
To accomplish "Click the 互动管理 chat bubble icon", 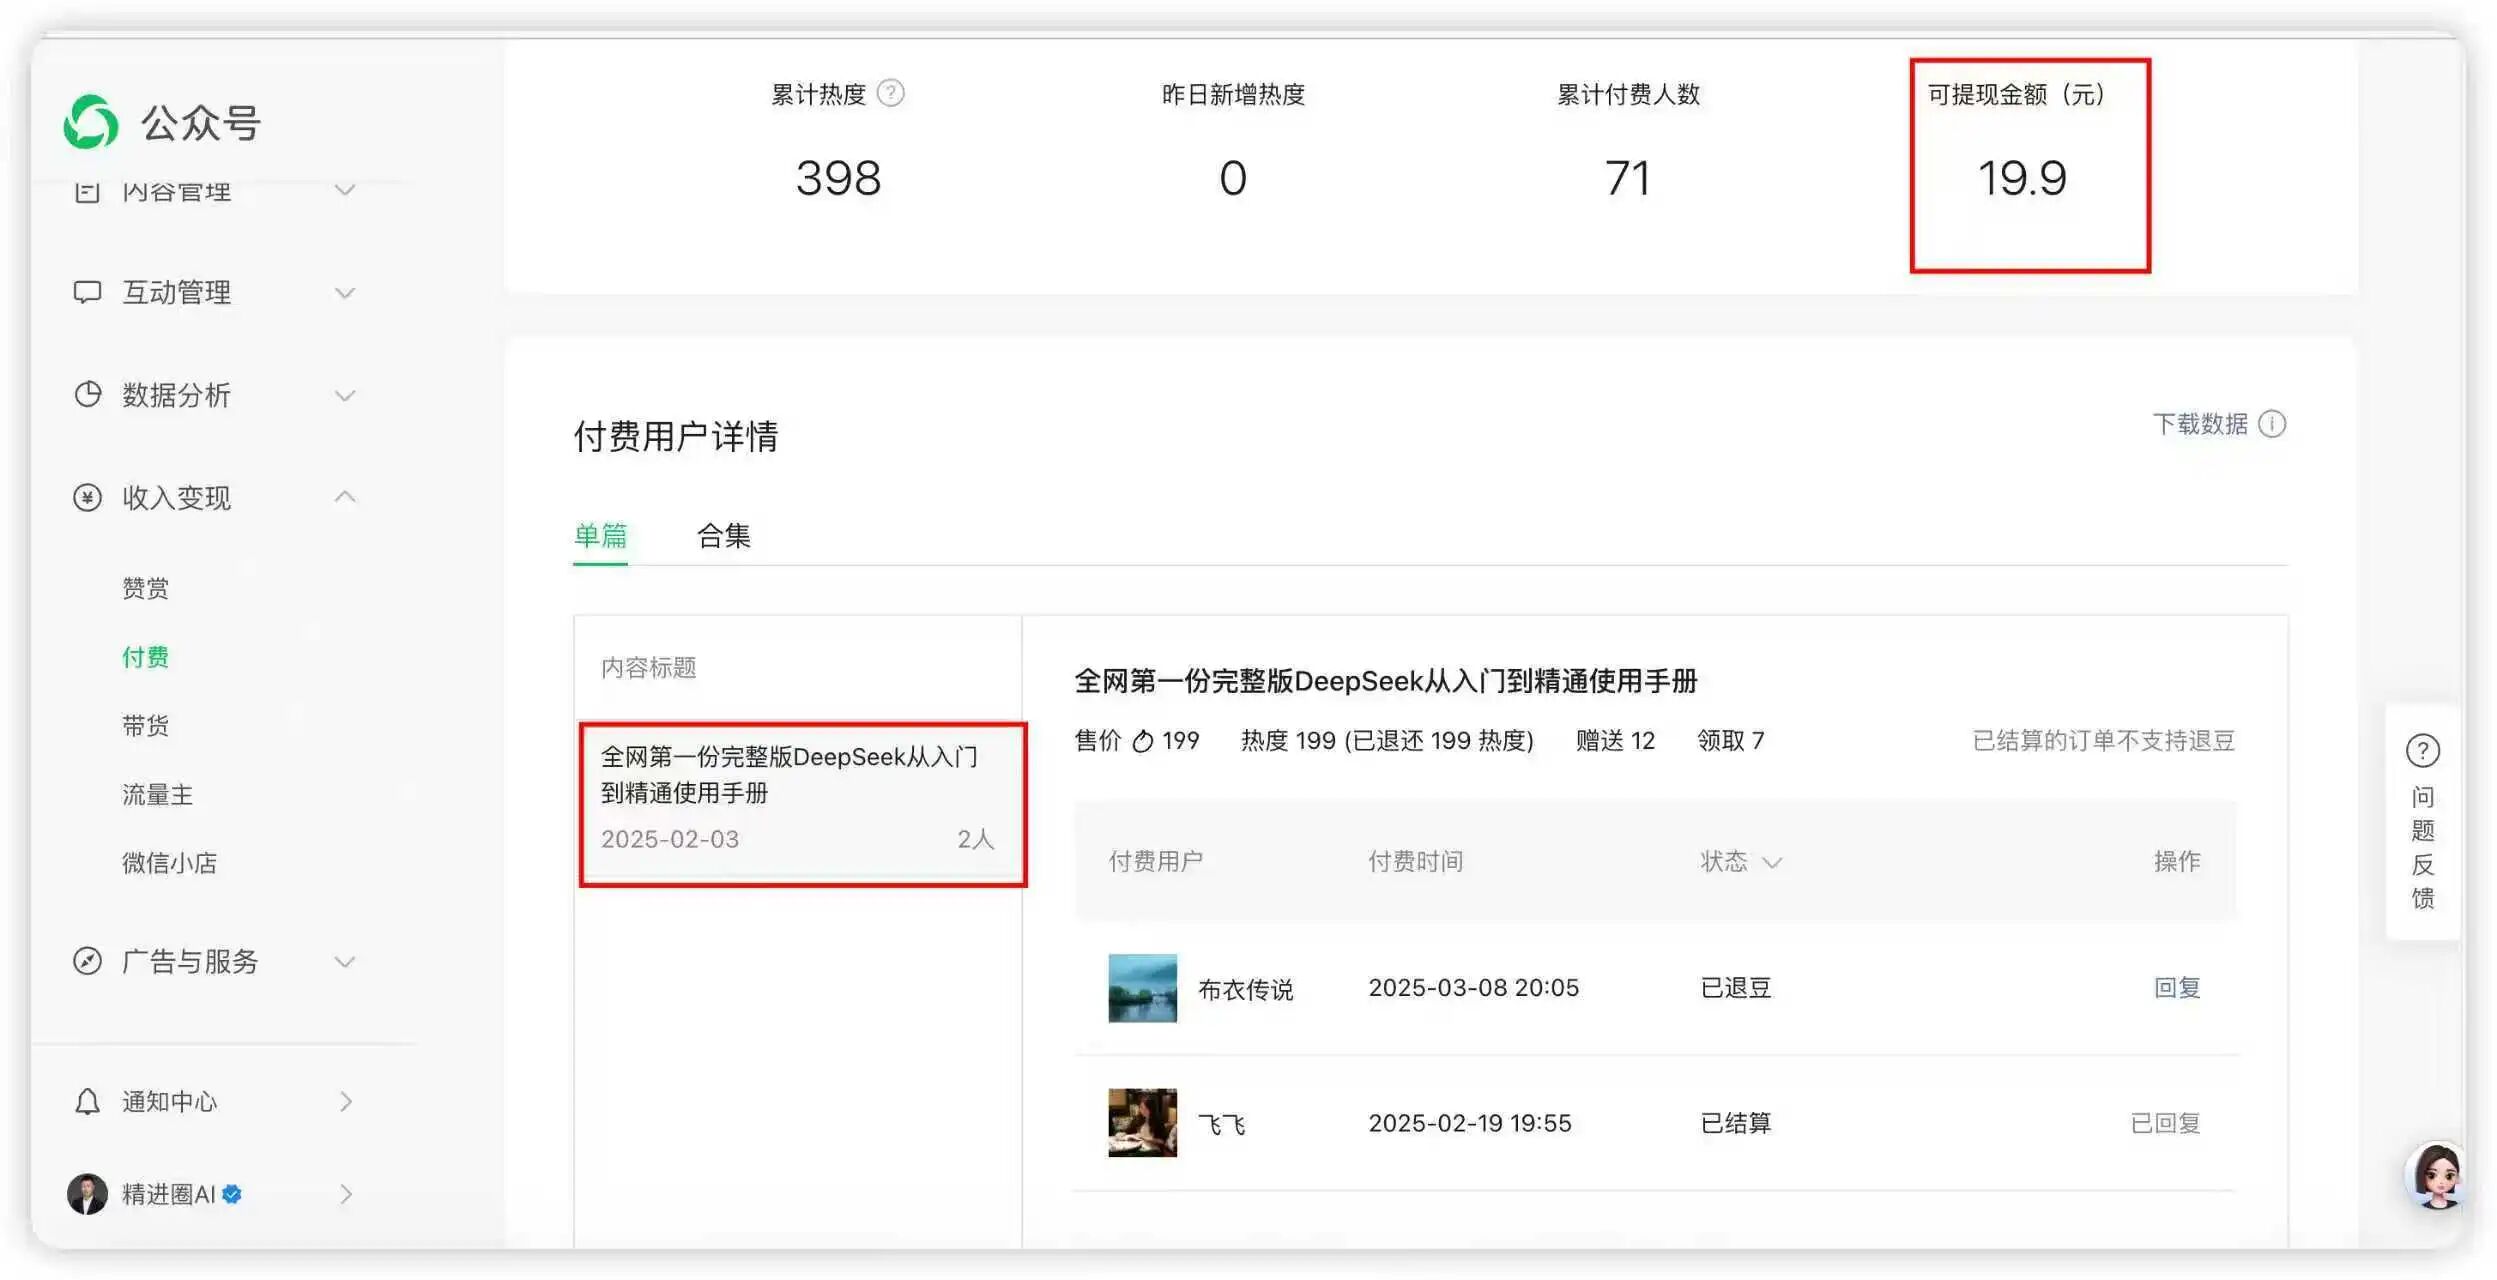I will click(87, 292).
